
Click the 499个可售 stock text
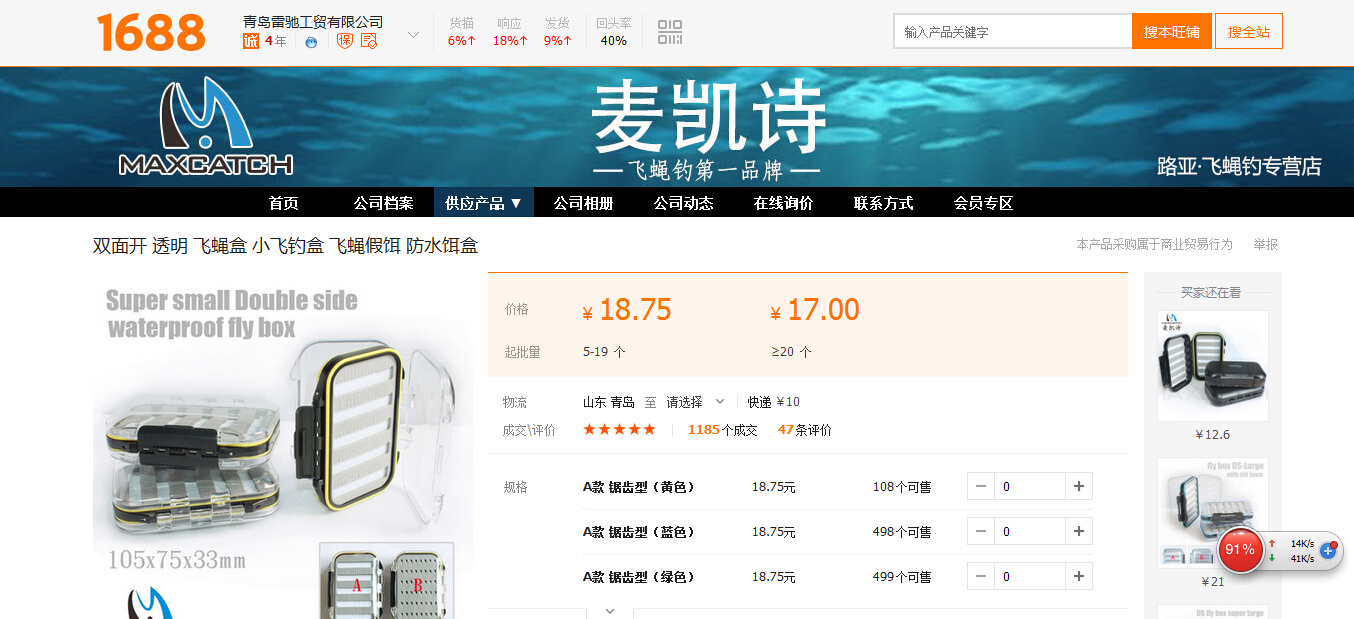(902, 577)
